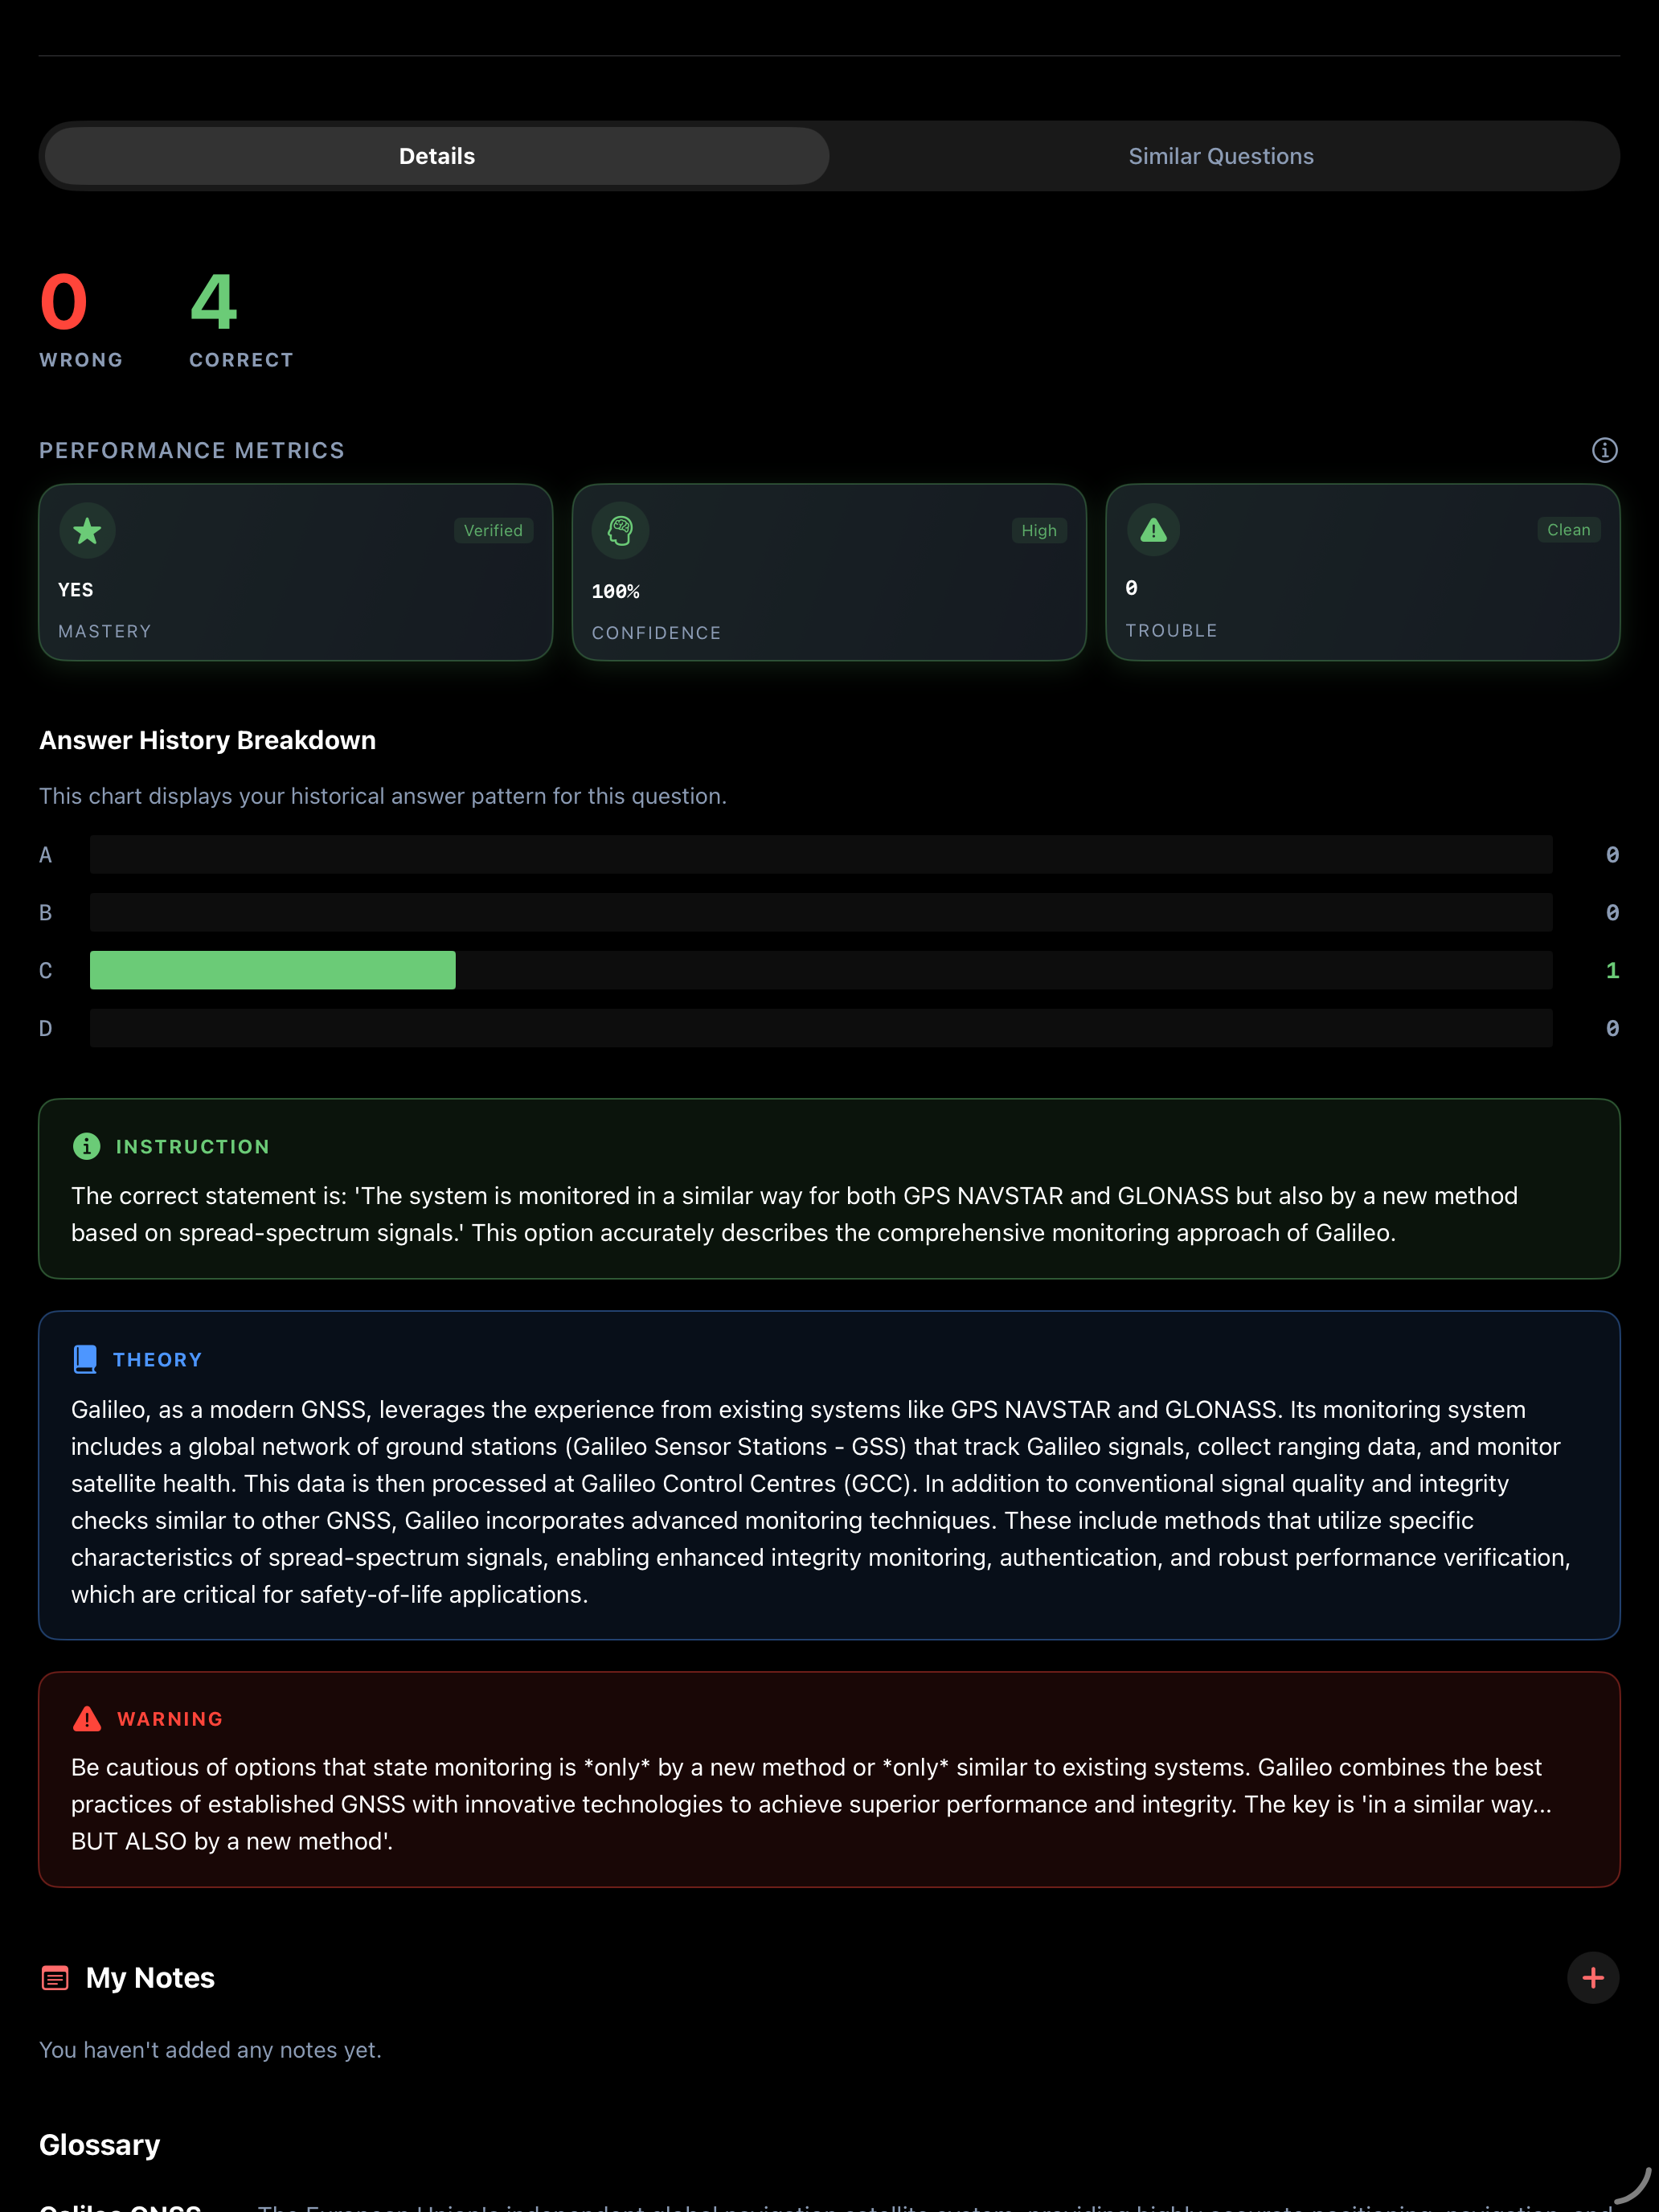Screen dimensions: 1659x2212
Task: Expand the Mastery metric card
Action: (295, 572)
